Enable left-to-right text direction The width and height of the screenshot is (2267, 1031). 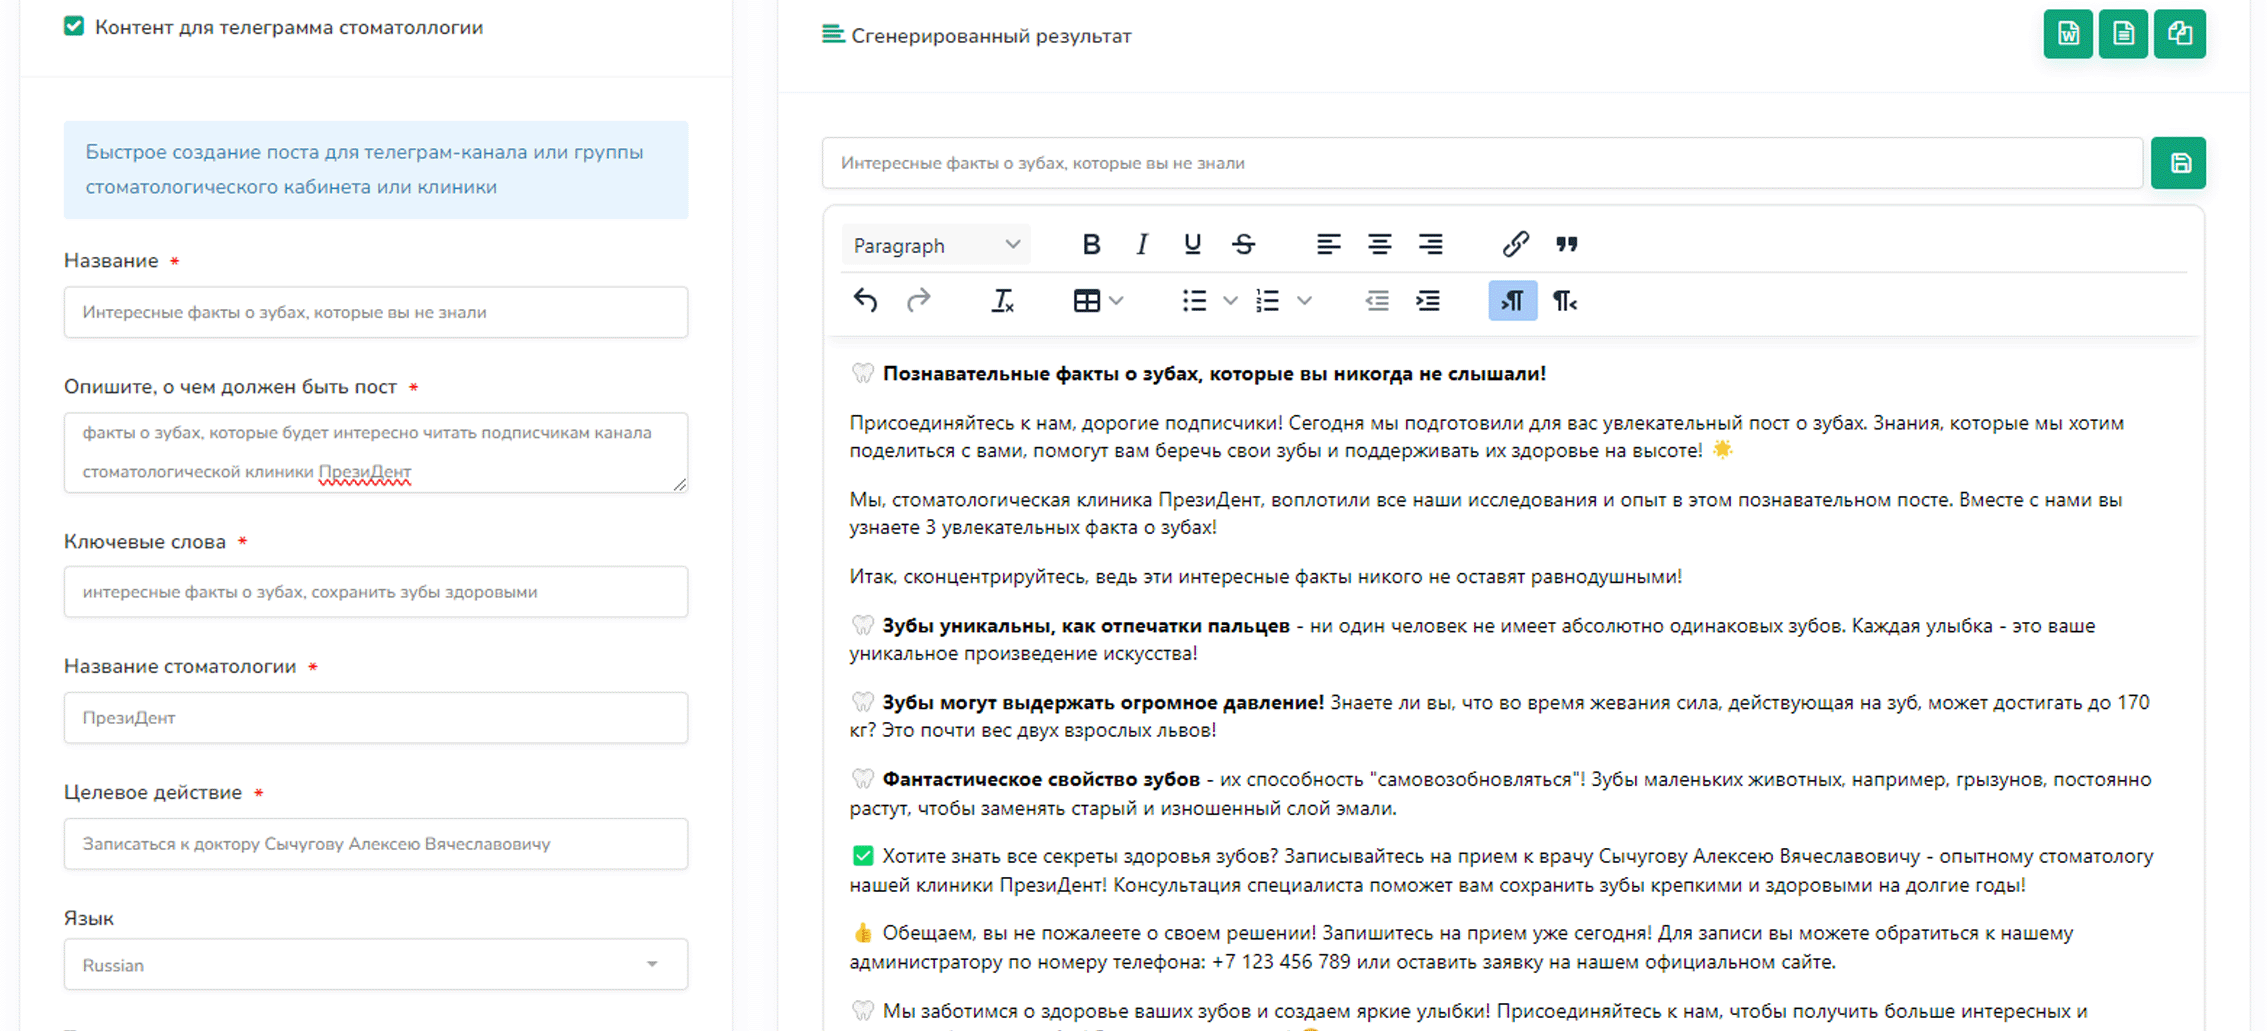point(1512,301)
